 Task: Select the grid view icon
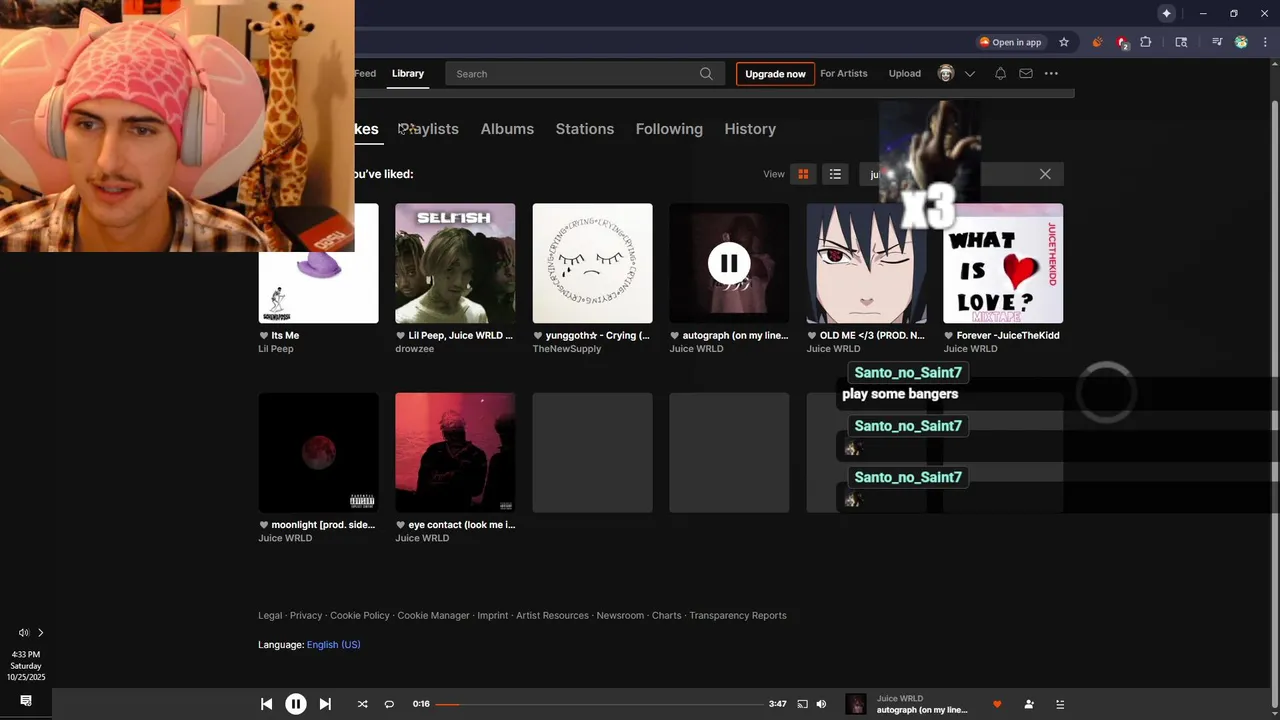pos(803,174)
